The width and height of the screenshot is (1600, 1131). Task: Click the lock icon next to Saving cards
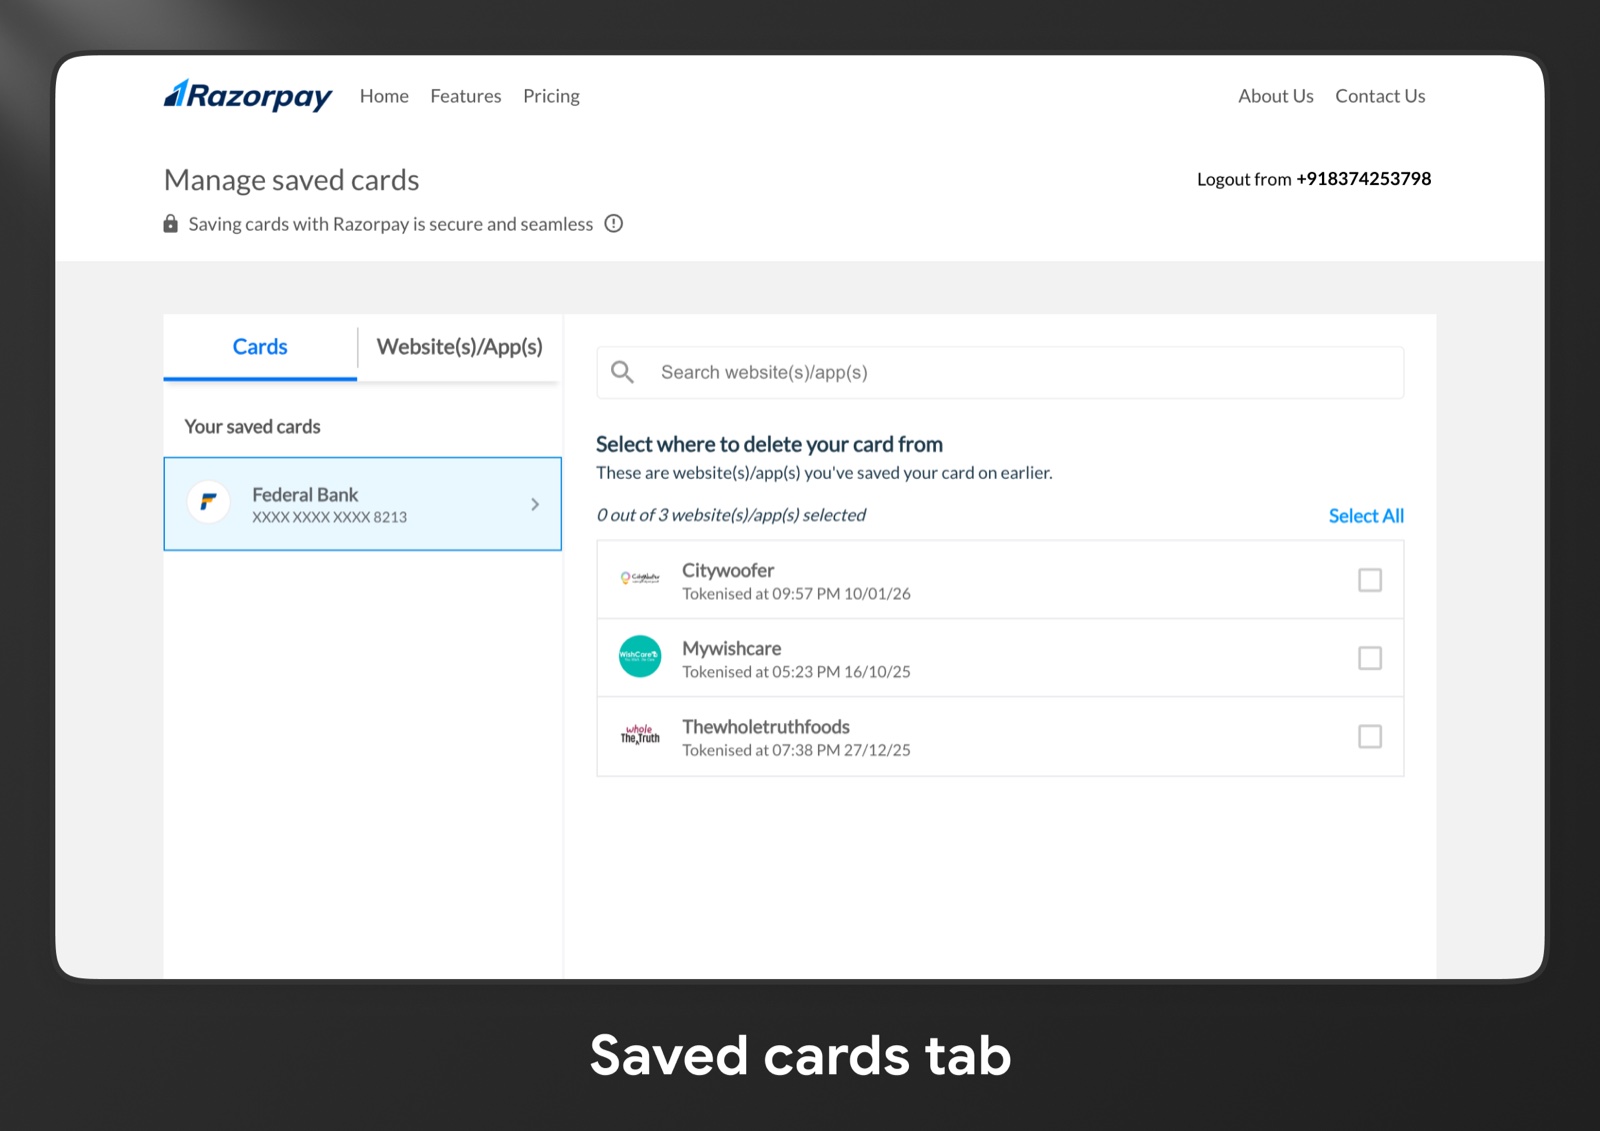coord(171,224)
